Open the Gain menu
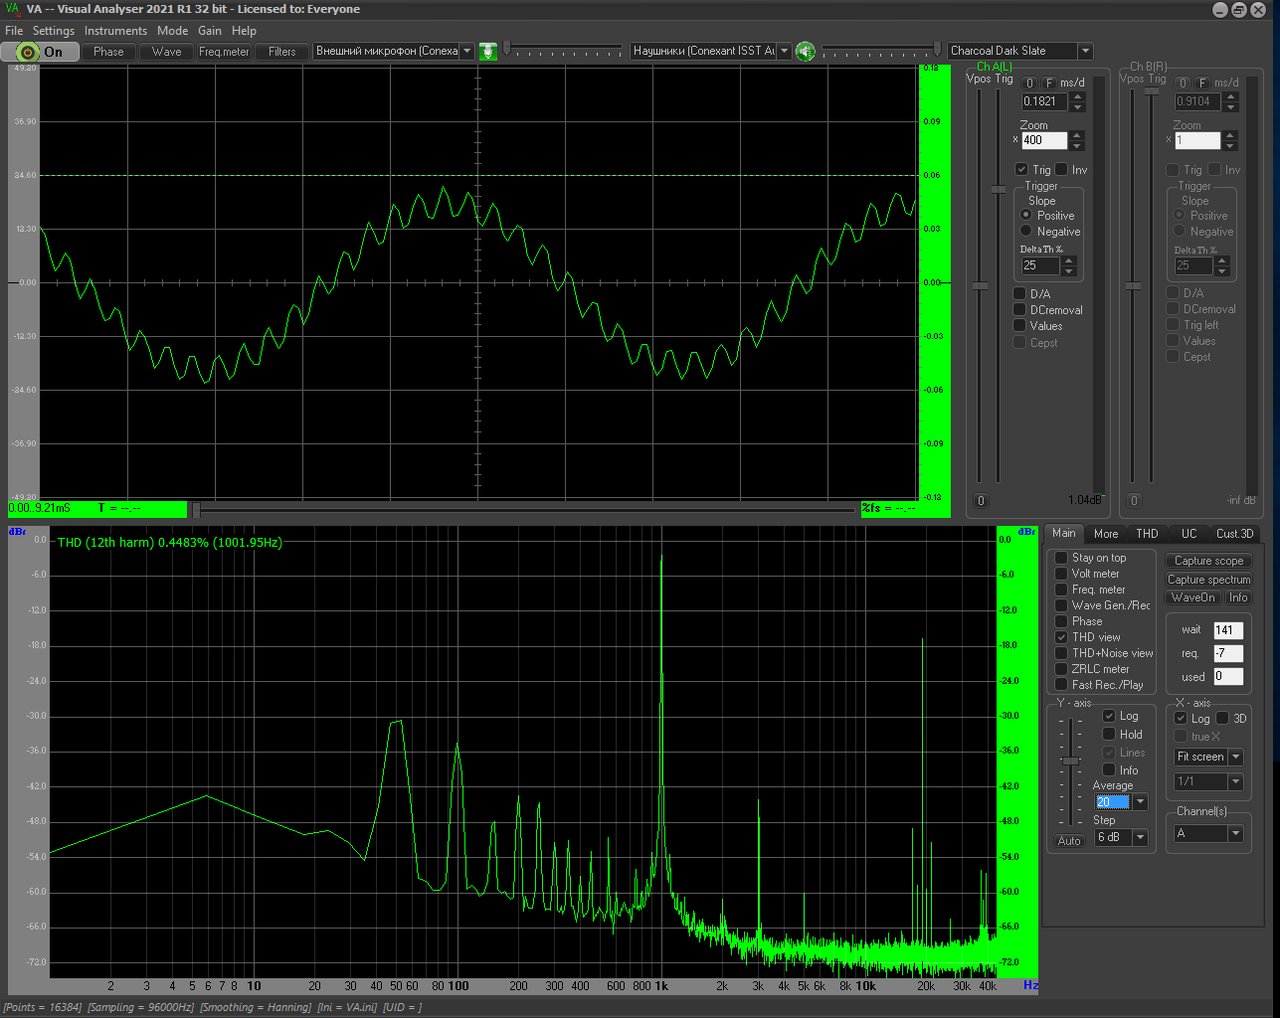 (x=210, y=31)
